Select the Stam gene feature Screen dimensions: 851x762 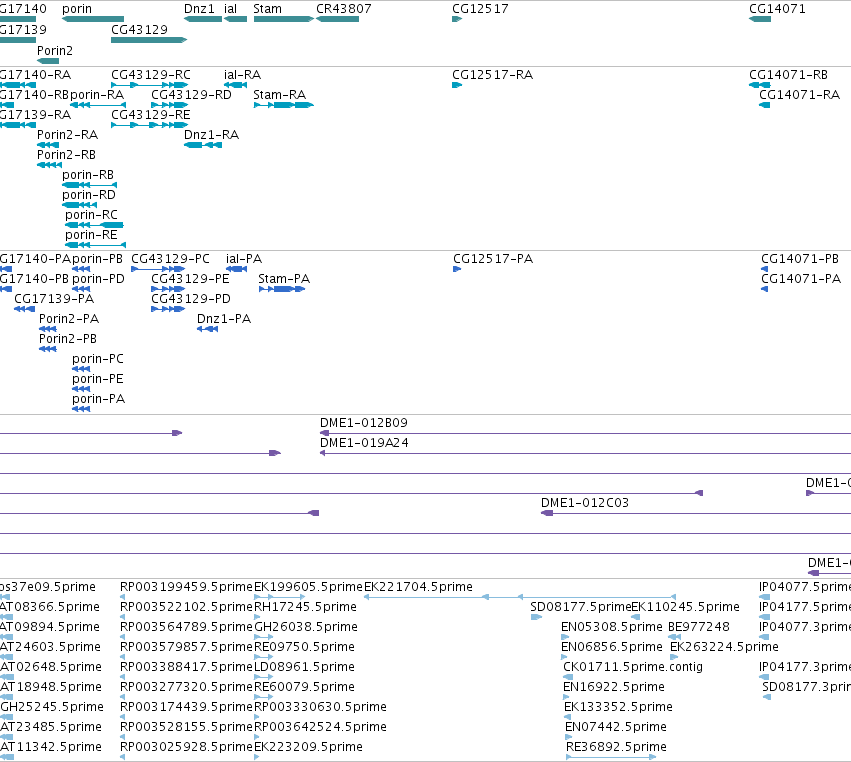point(283,19)
